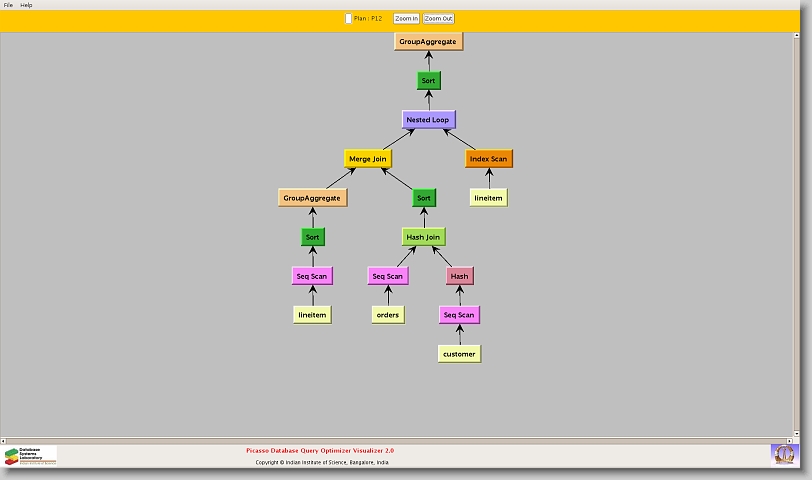The height and width of the screenshot is (480, 812).
Task: Select the Sort node below Merge Join
Action: pyautogui.click(x=424, y=198)
